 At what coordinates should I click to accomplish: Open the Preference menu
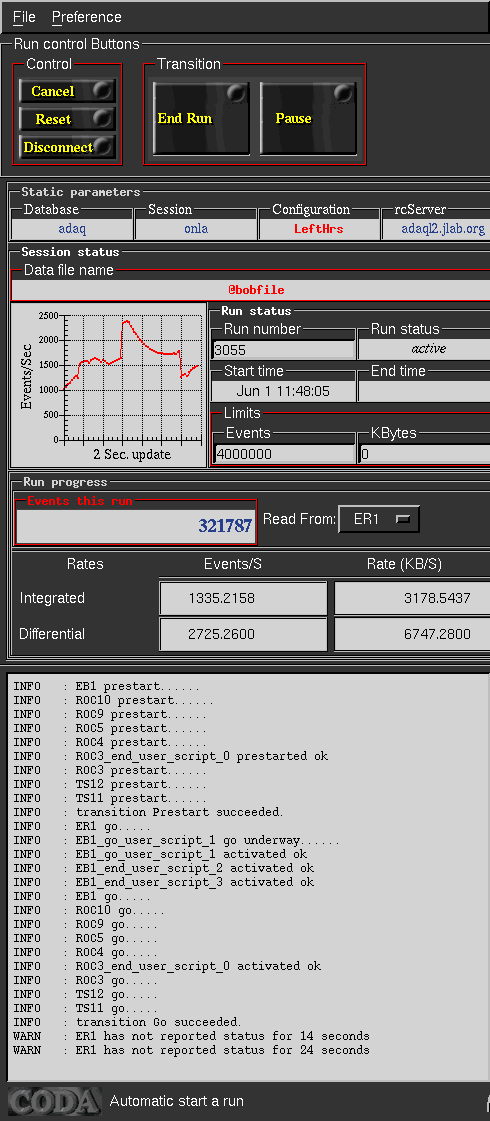click(x=87, y=16)
